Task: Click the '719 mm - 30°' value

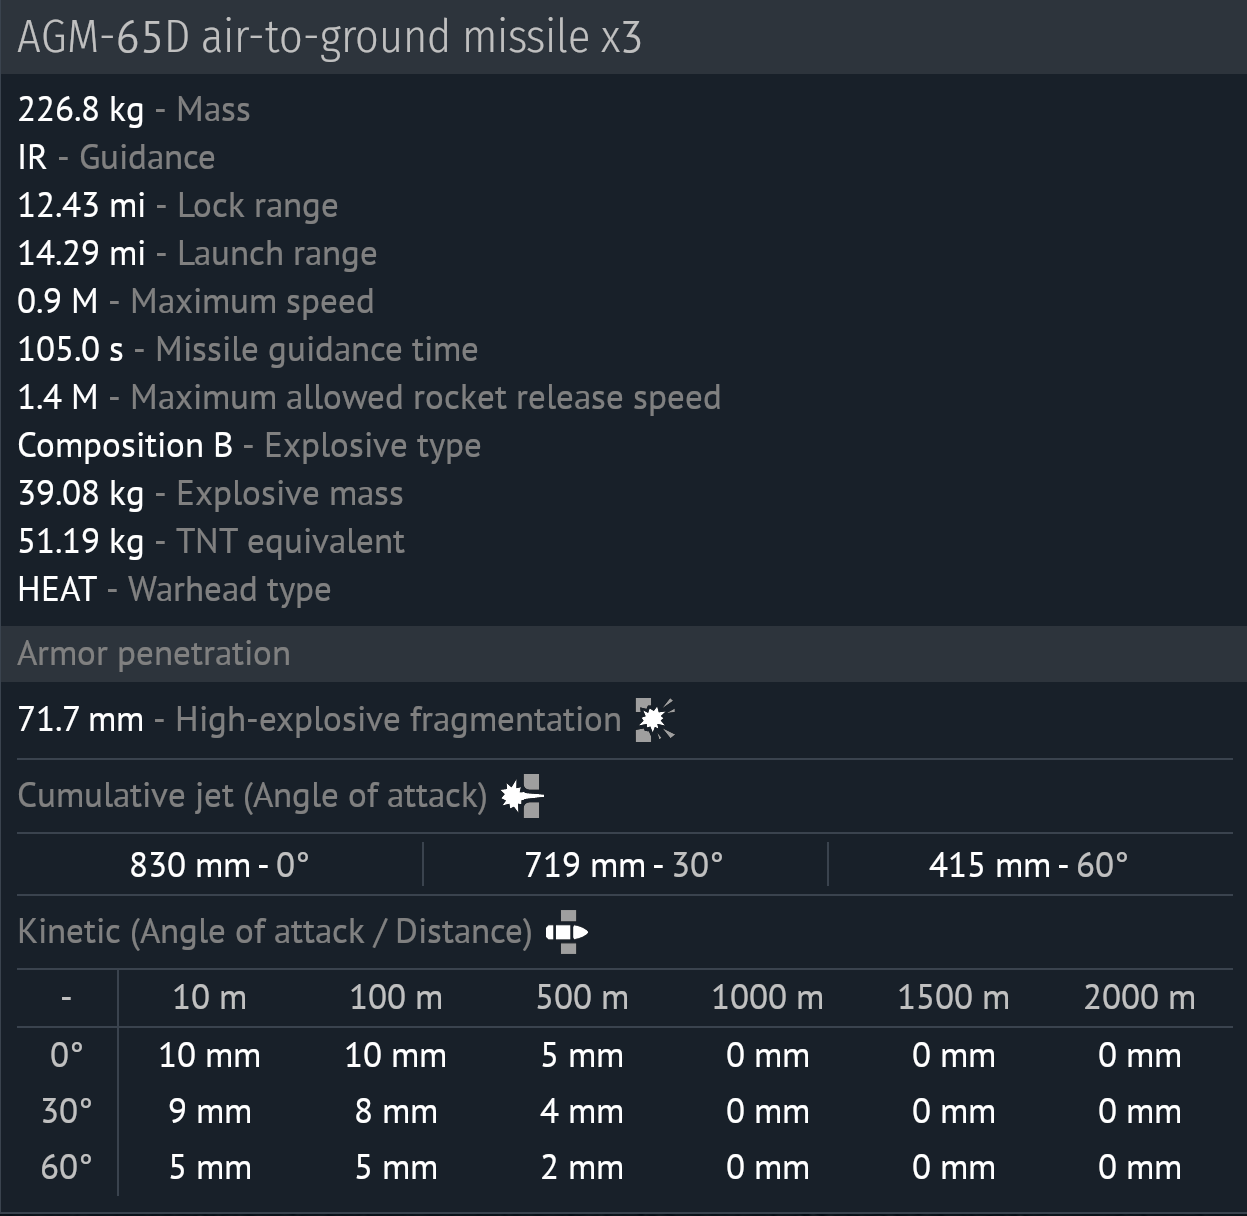Action: [x=624, y=864]
